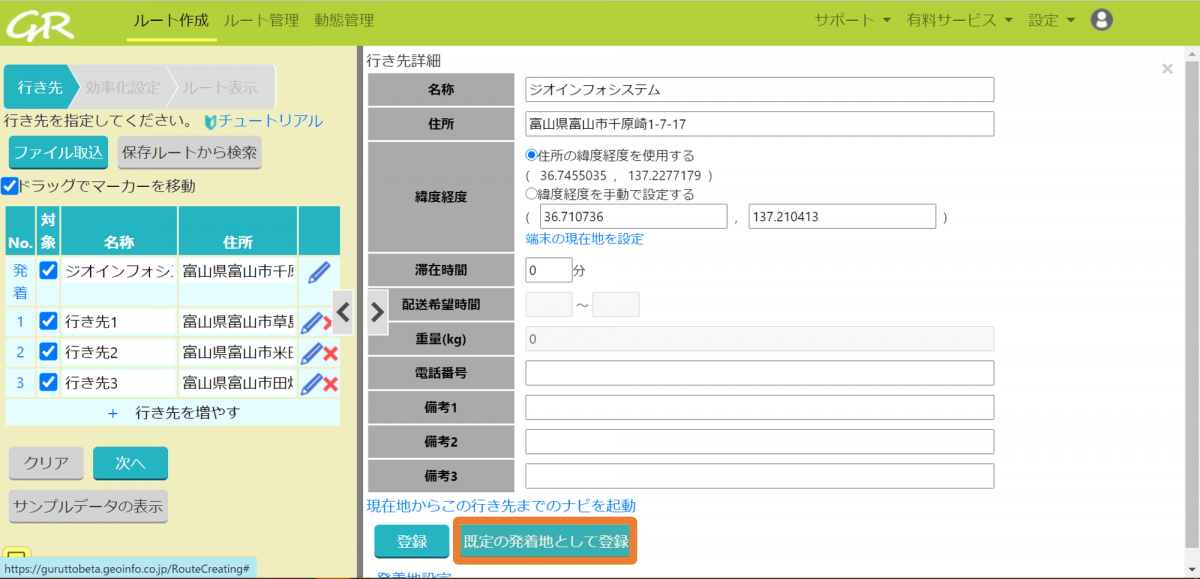
Task: Click 既定の発着地として登録 button
Action: [x=545, y=541]
